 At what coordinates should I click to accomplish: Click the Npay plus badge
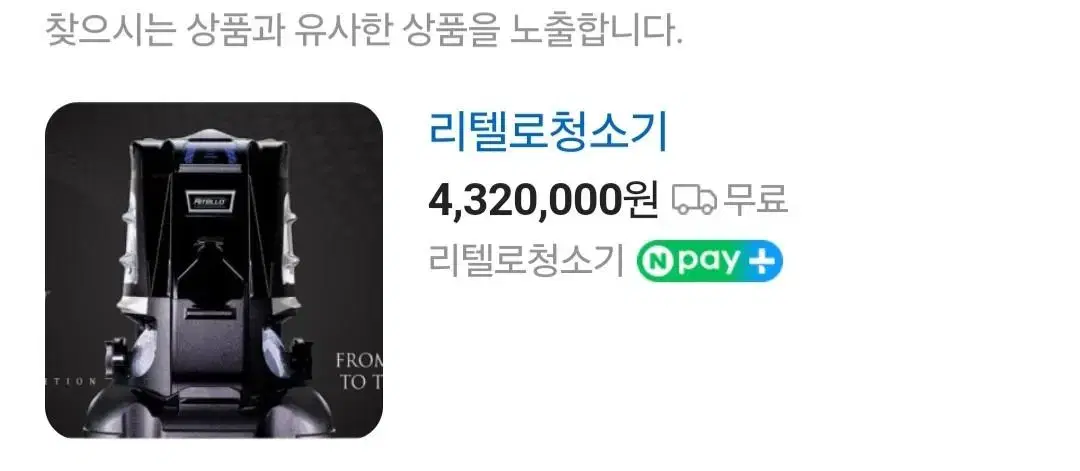[x=709, y=261]
